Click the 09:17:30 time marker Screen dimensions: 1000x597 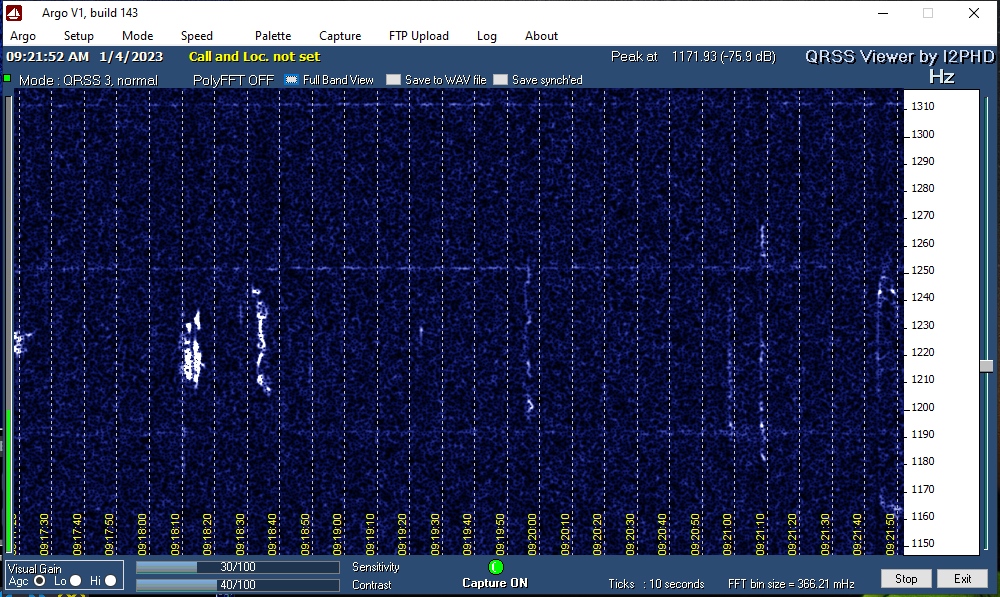tap(45, 534)
